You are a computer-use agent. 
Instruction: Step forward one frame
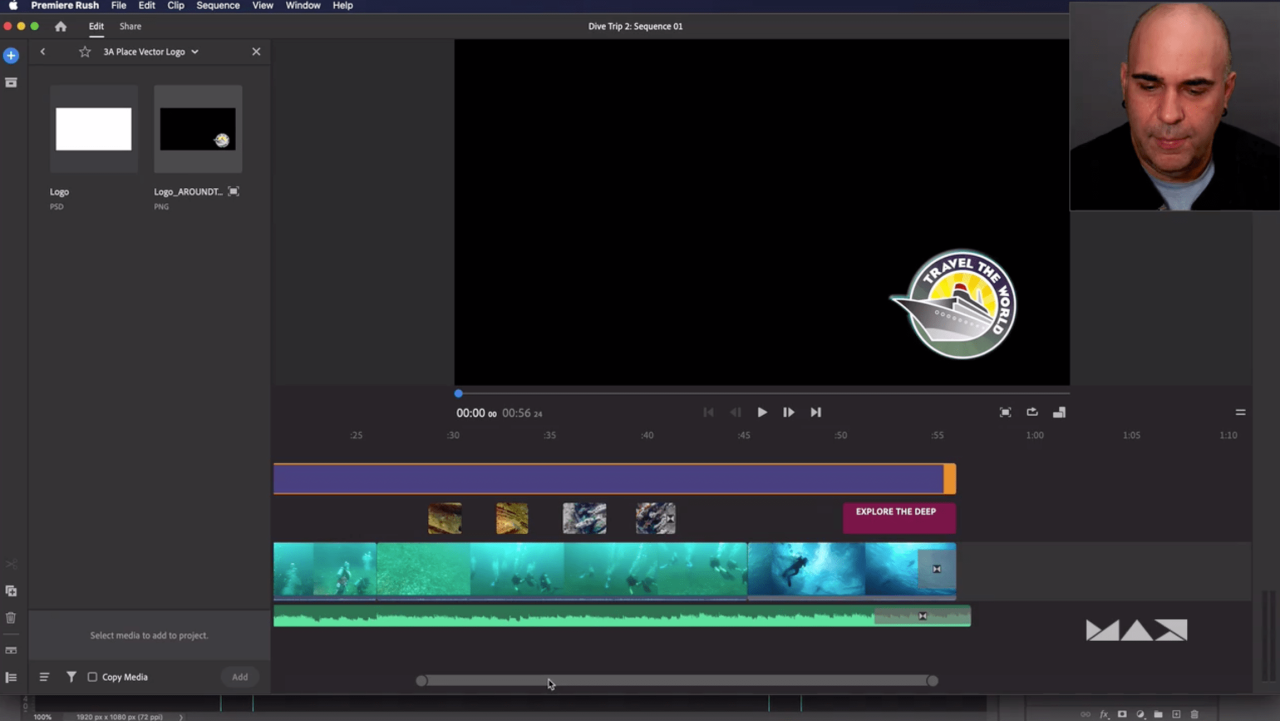click(x=788, y=412)
